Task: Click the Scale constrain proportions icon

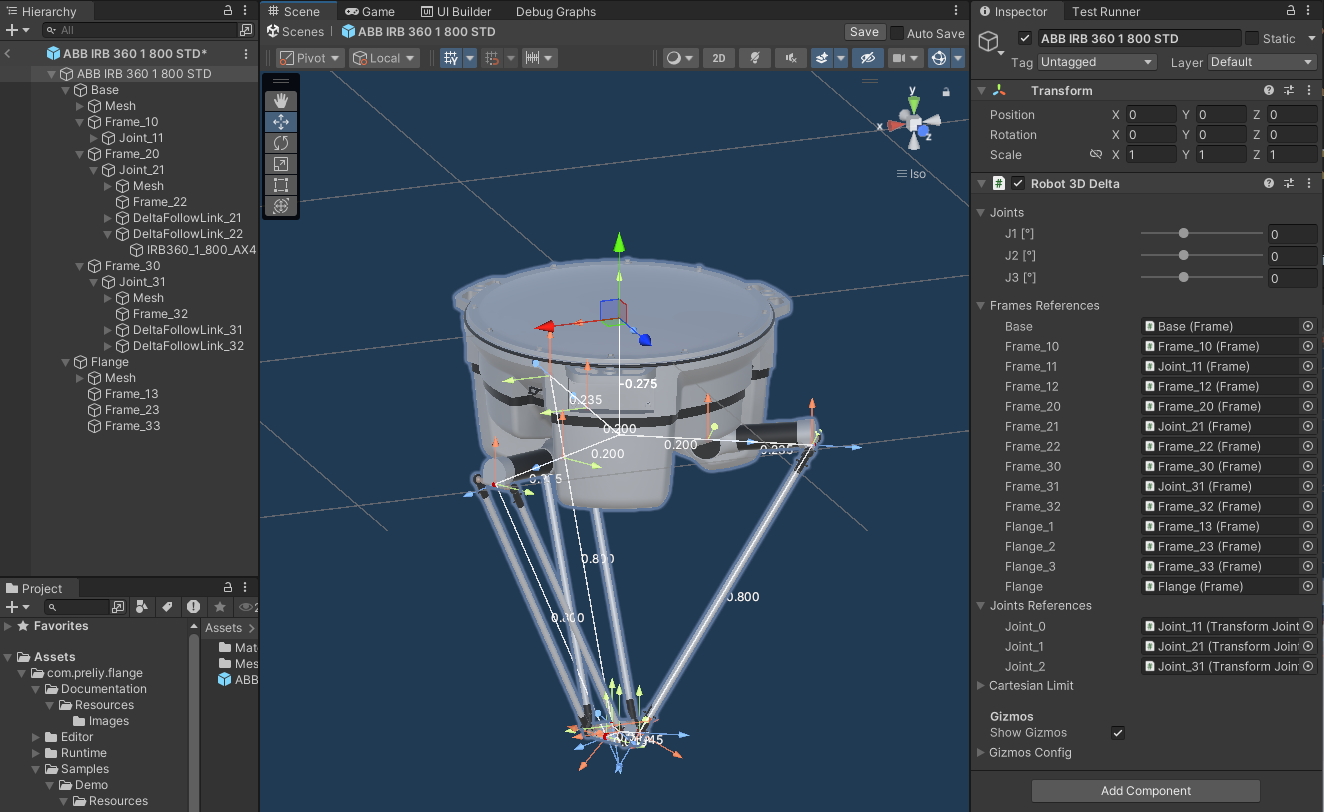Action: click(x=1096, y=155)
